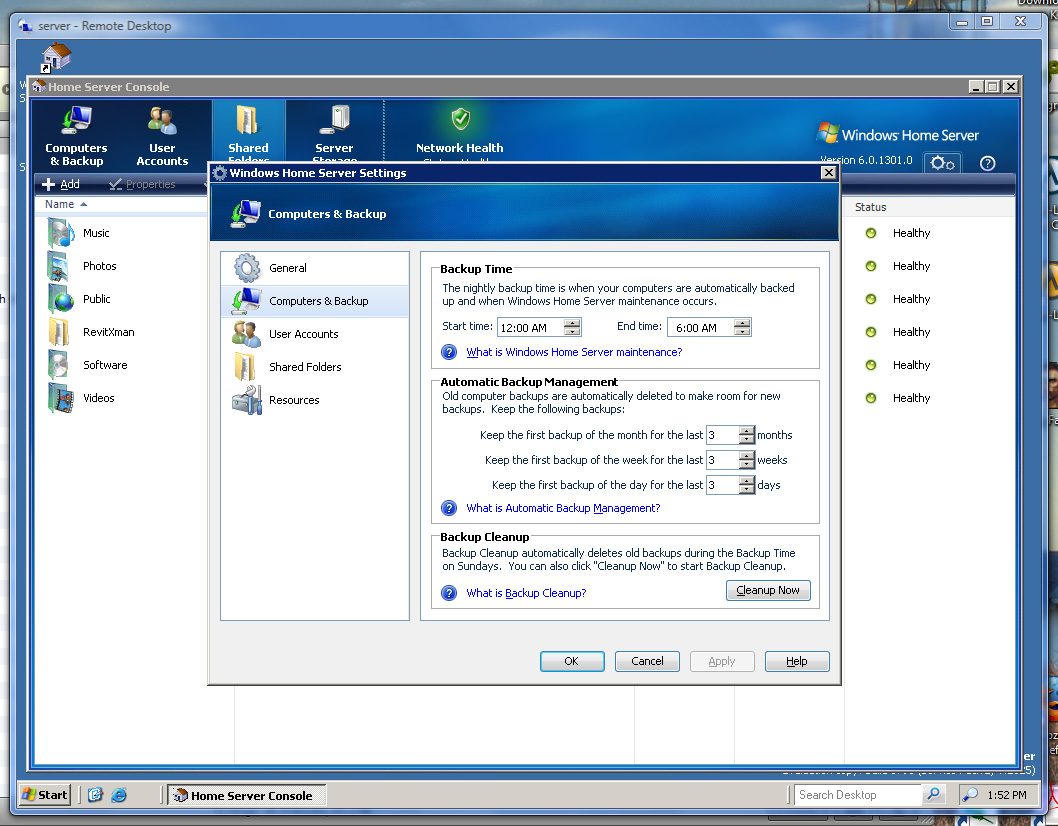1058x826 pixels.
Task: Click the console Help question mark icon
Action: [987, 163]
